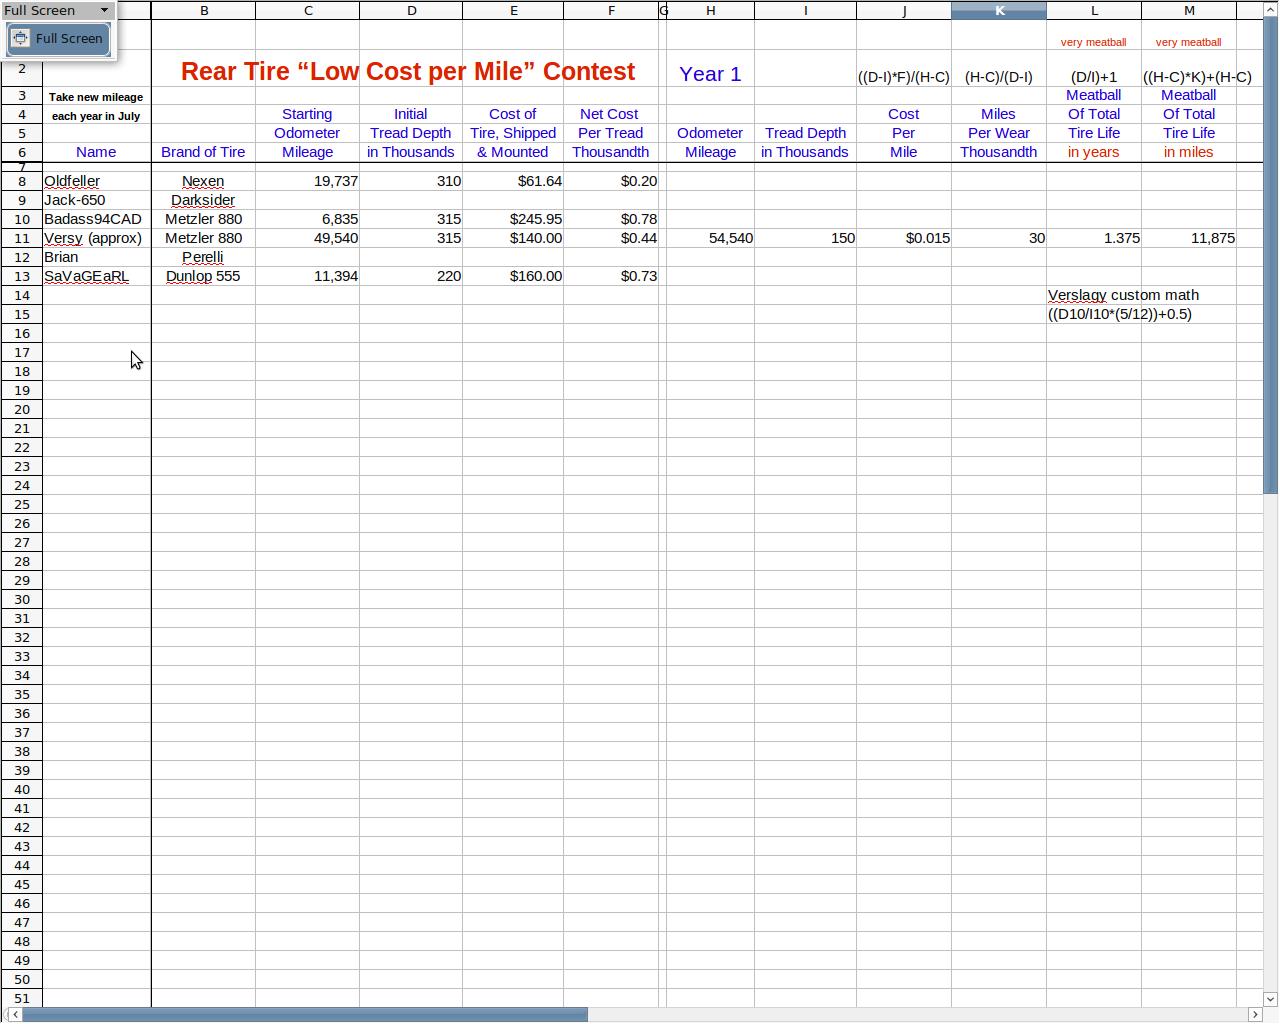The image size is (1280, 1024).
Task: Click the horizontal scrollbar left arrow
Action: pos(13,1015)
